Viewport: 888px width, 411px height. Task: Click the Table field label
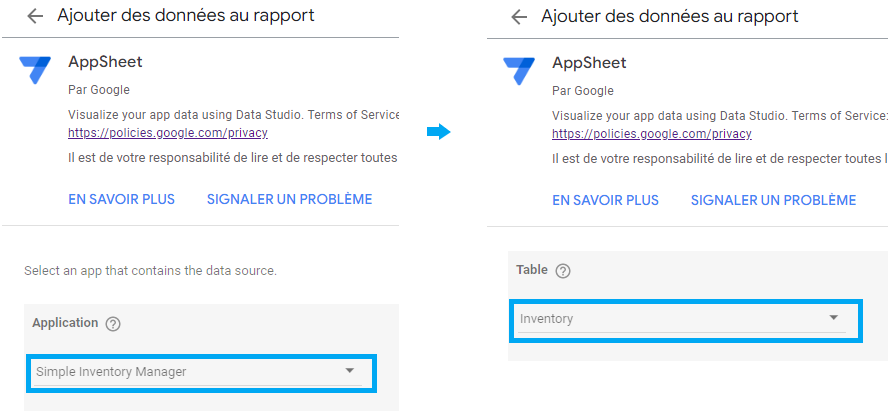532,269
